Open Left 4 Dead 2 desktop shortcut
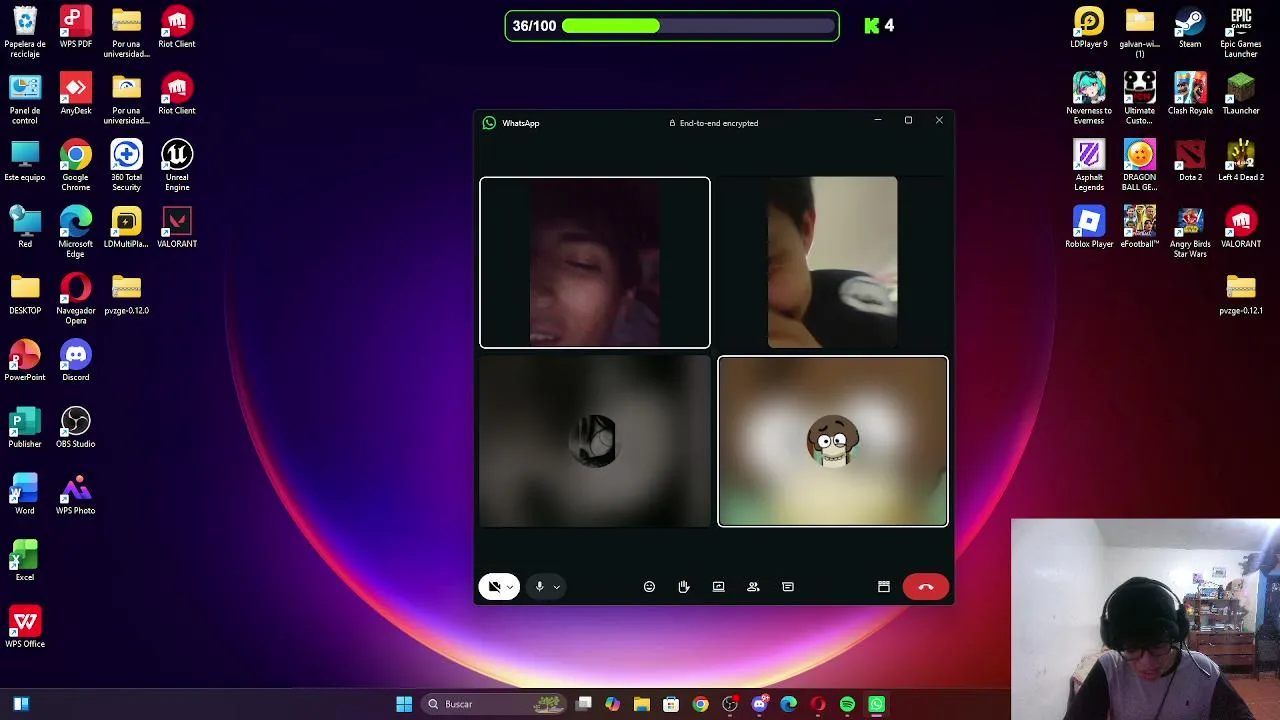This screenshot has width=1280, height=720. coord(1241,160)
